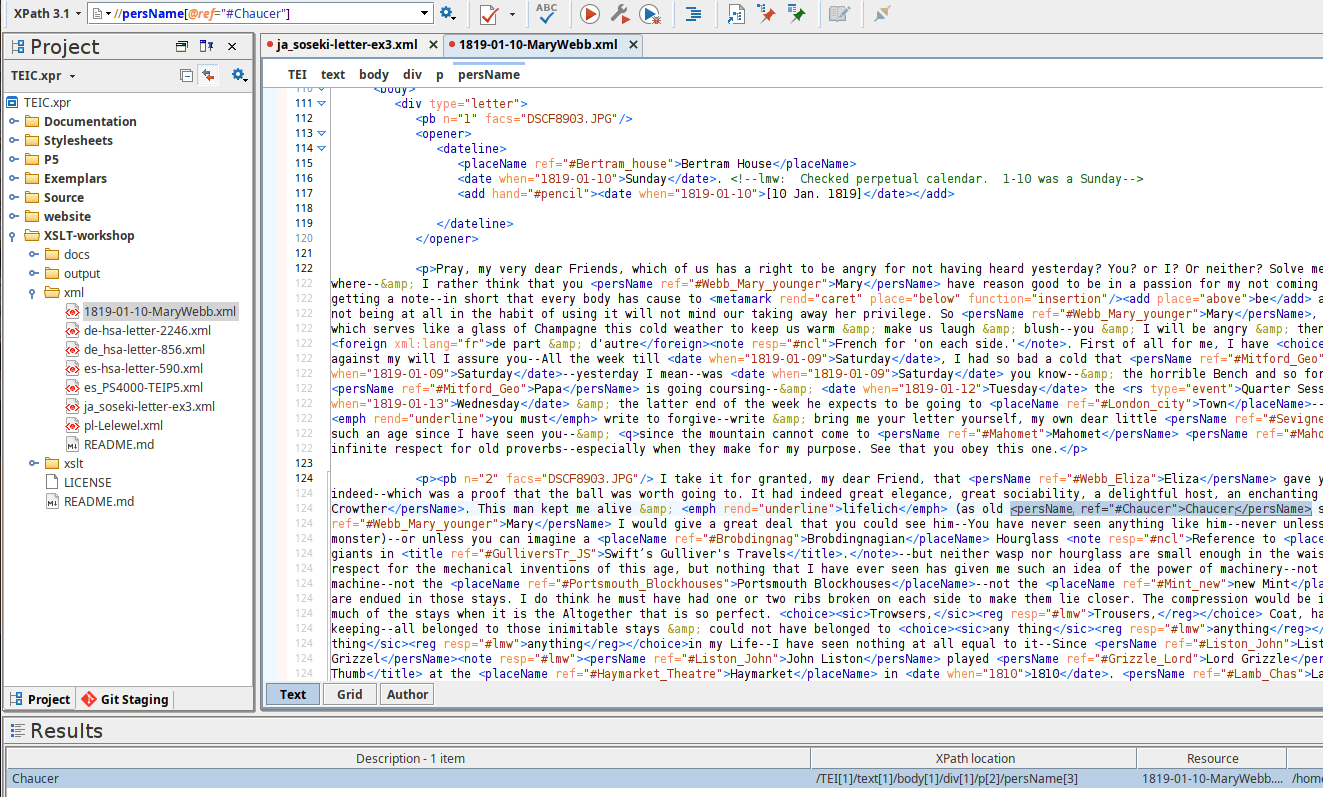Image resolution: width=1323 pixels, height=797 pixels.
Task: Fold code at line 111
Action: (x=322, y=103)
